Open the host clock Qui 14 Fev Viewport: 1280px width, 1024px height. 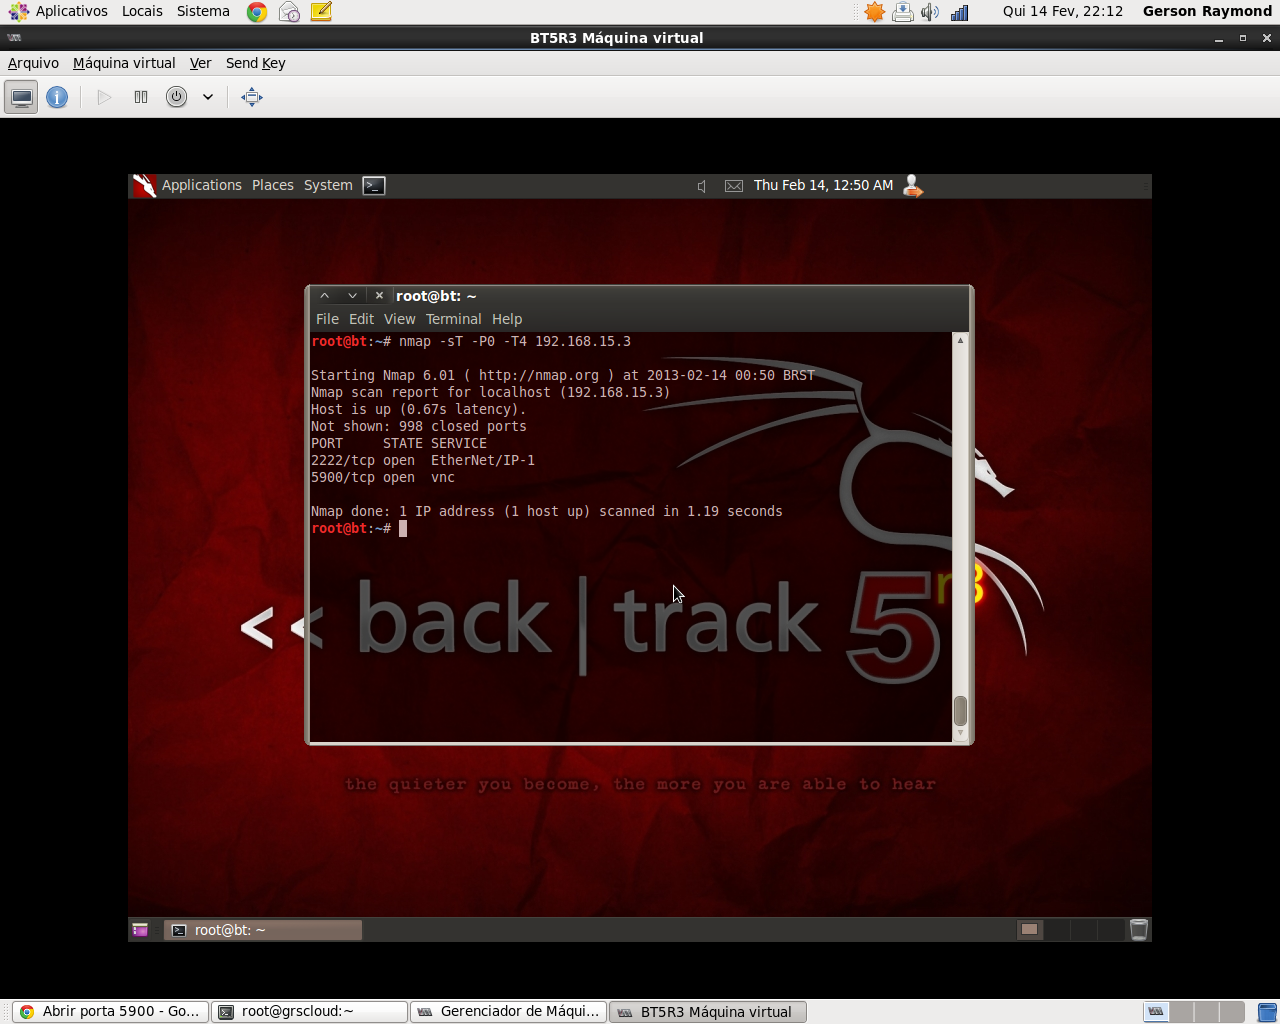(1063, 11)
